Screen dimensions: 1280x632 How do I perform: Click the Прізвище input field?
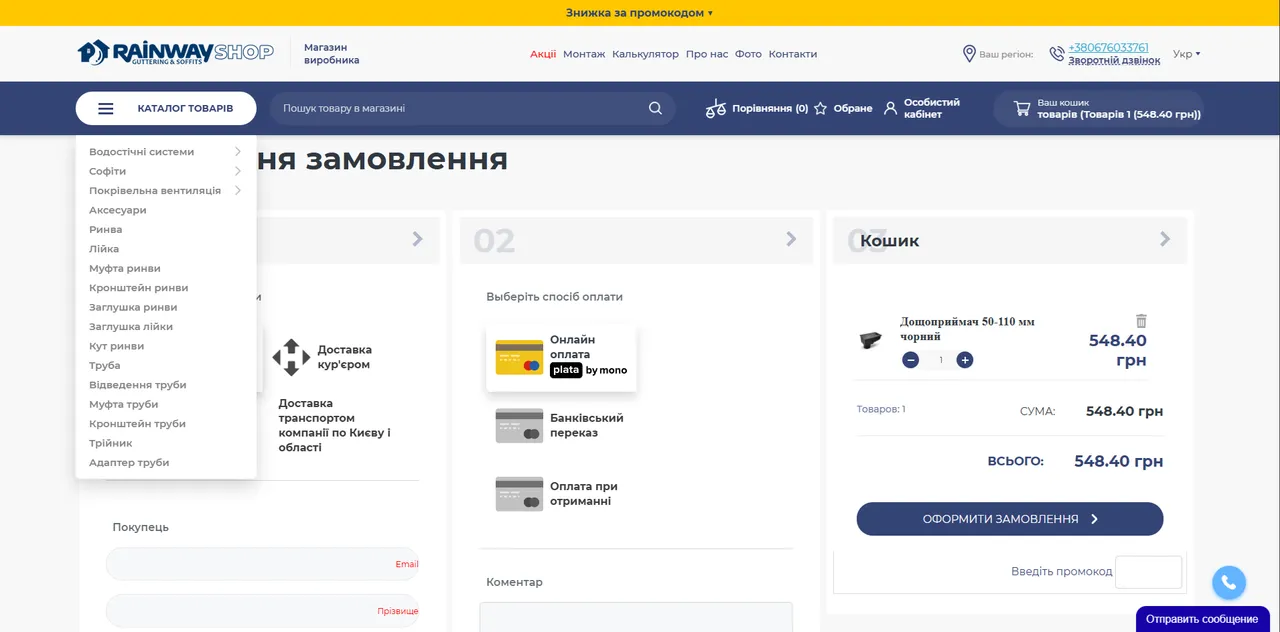(x=262, y=611)
